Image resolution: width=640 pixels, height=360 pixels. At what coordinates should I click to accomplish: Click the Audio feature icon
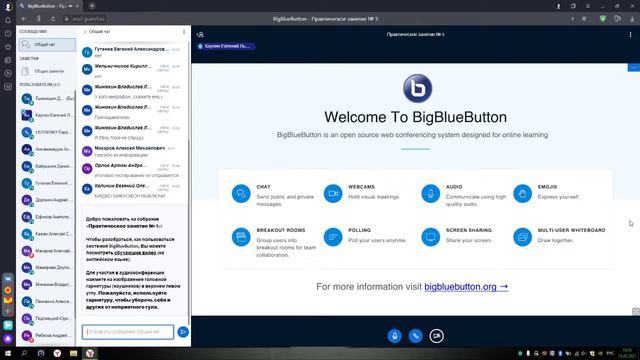pos(431,193)
